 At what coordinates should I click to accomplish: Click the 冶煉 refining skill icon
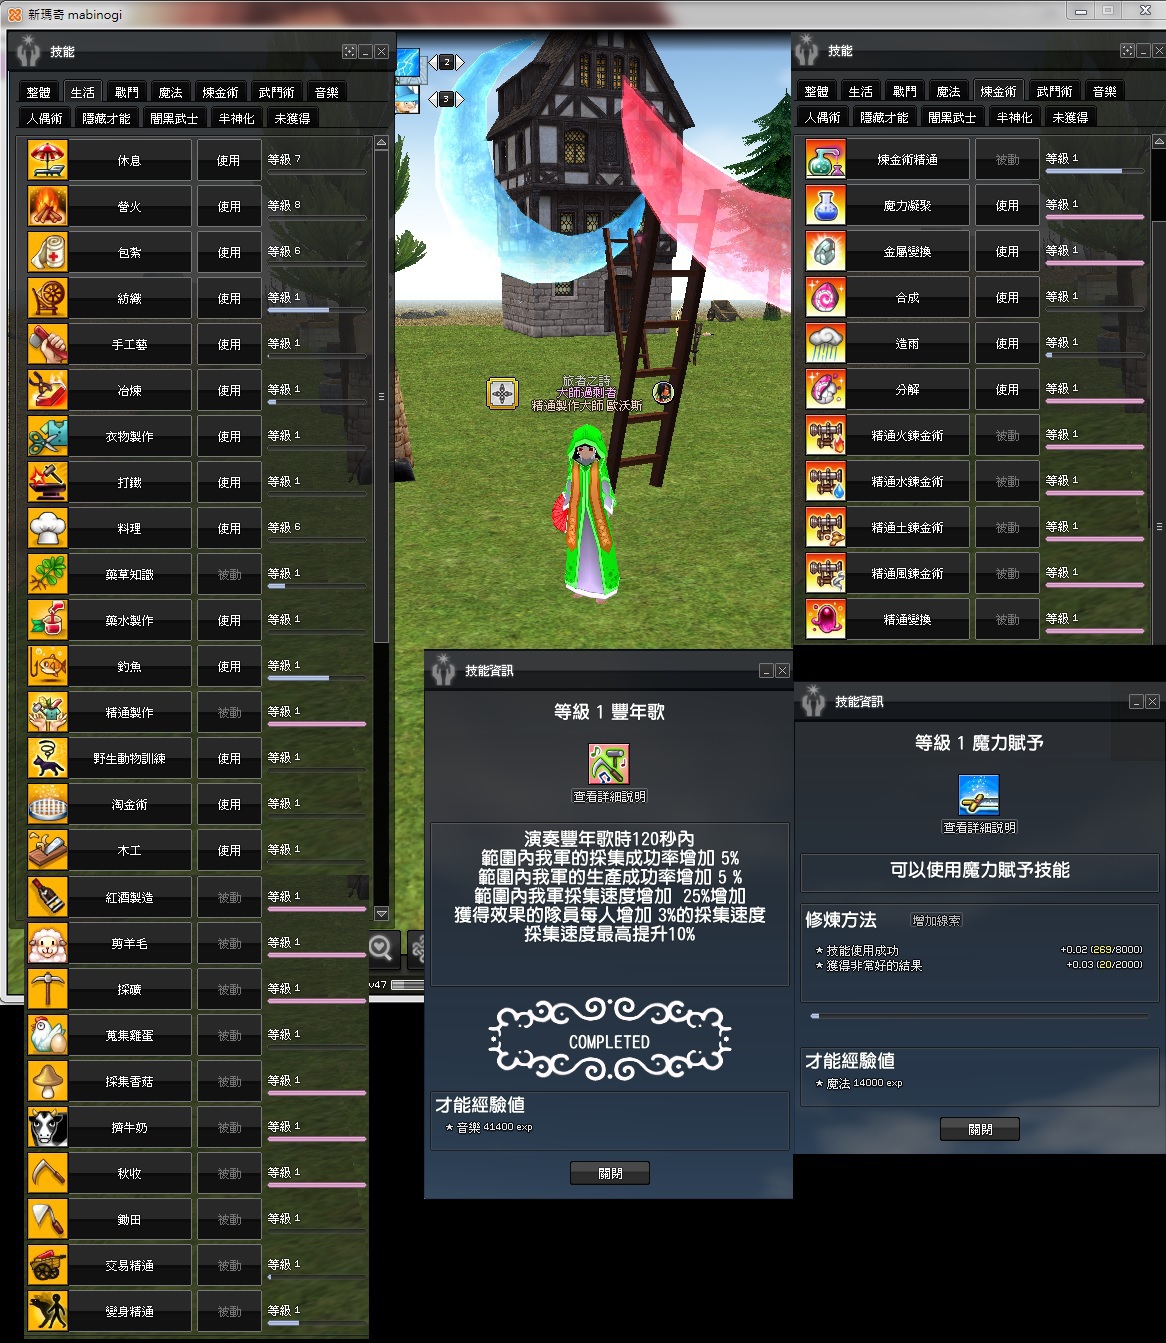pyautogui.click(x=47, y=390)
